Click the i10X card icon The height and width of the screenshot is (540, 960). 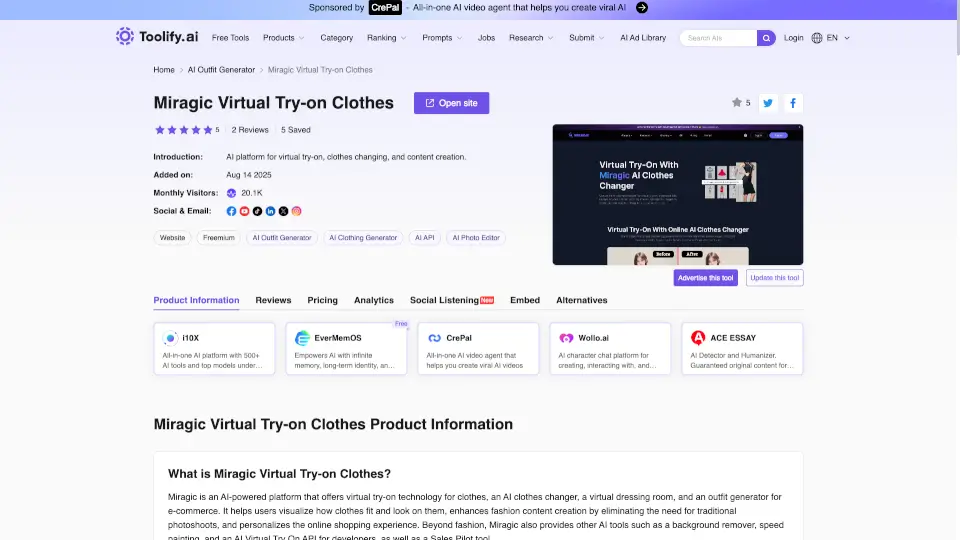coord(170,338)
